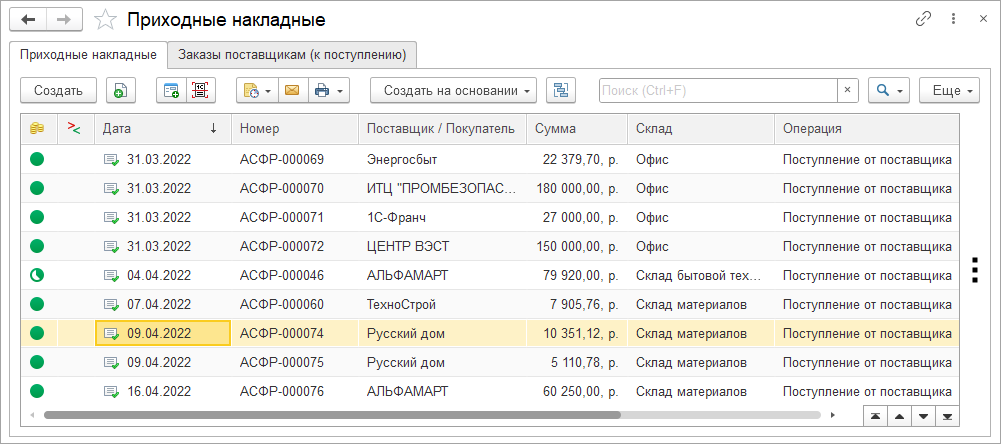Add to favorites with star icon
This screenshot has height=444, width=1001.
[105, 20]
